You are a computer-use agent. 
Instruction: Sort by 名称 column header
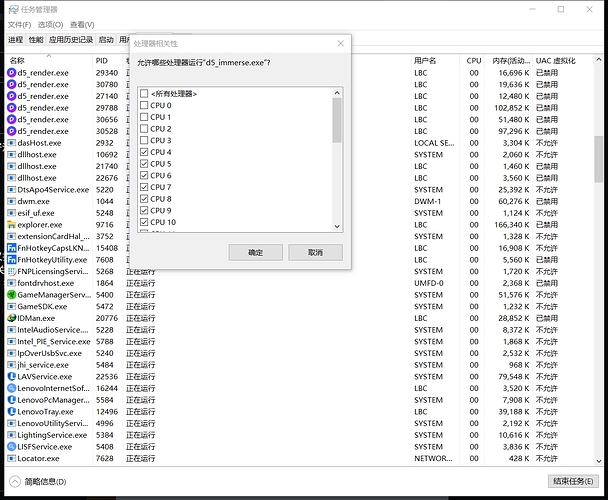49,61
